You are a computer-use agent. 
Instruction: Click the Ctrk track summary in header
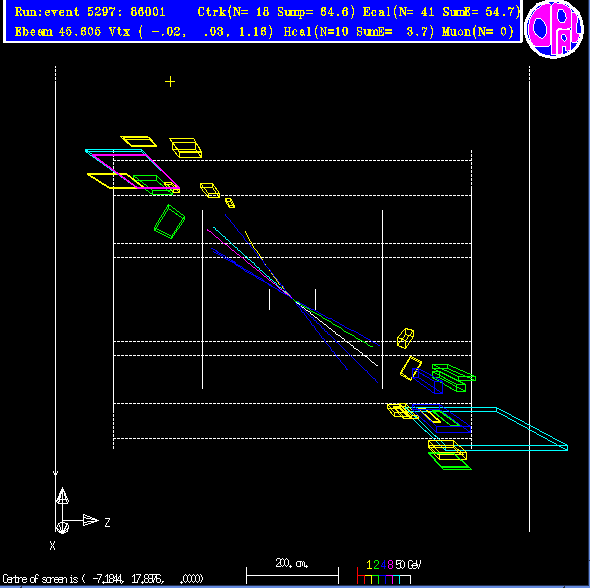(276, 12)
